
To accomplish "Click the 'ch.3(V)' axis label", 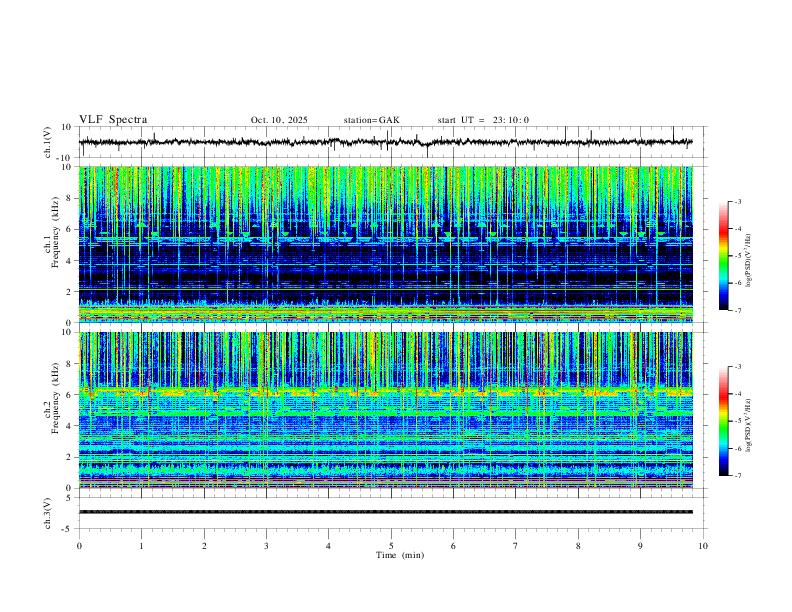I will (x=48, y=513).
